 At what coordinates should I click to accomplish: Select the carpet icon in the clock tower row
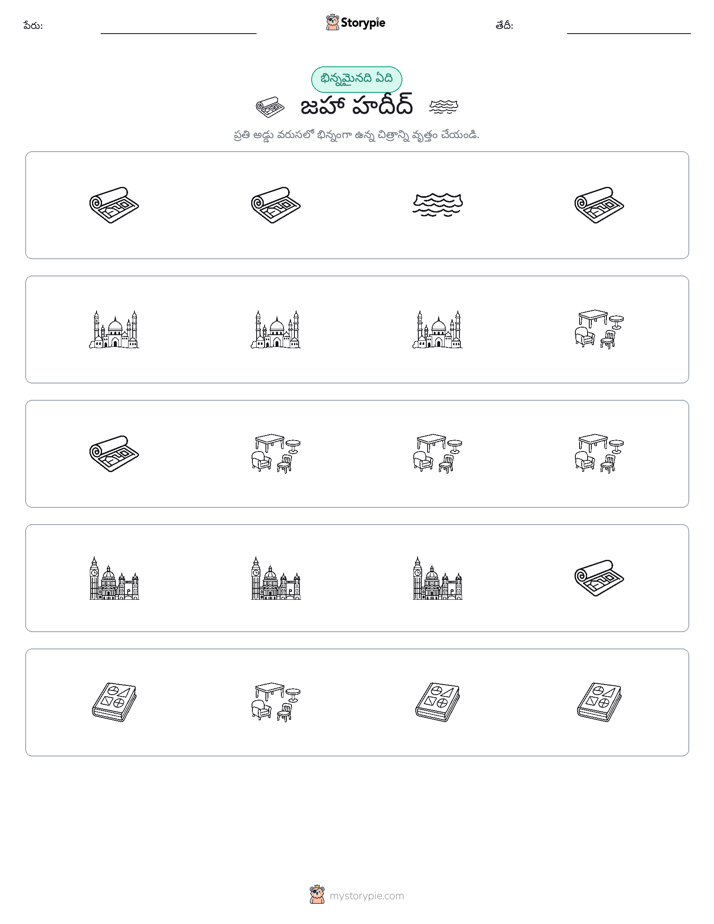tap(599, 578)
